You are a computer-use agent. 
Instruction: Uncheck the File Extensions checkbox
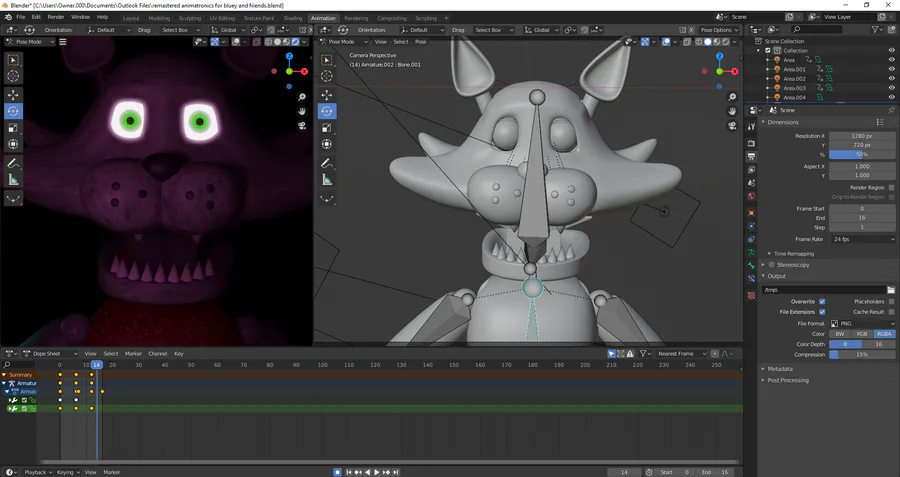(822, 312)
